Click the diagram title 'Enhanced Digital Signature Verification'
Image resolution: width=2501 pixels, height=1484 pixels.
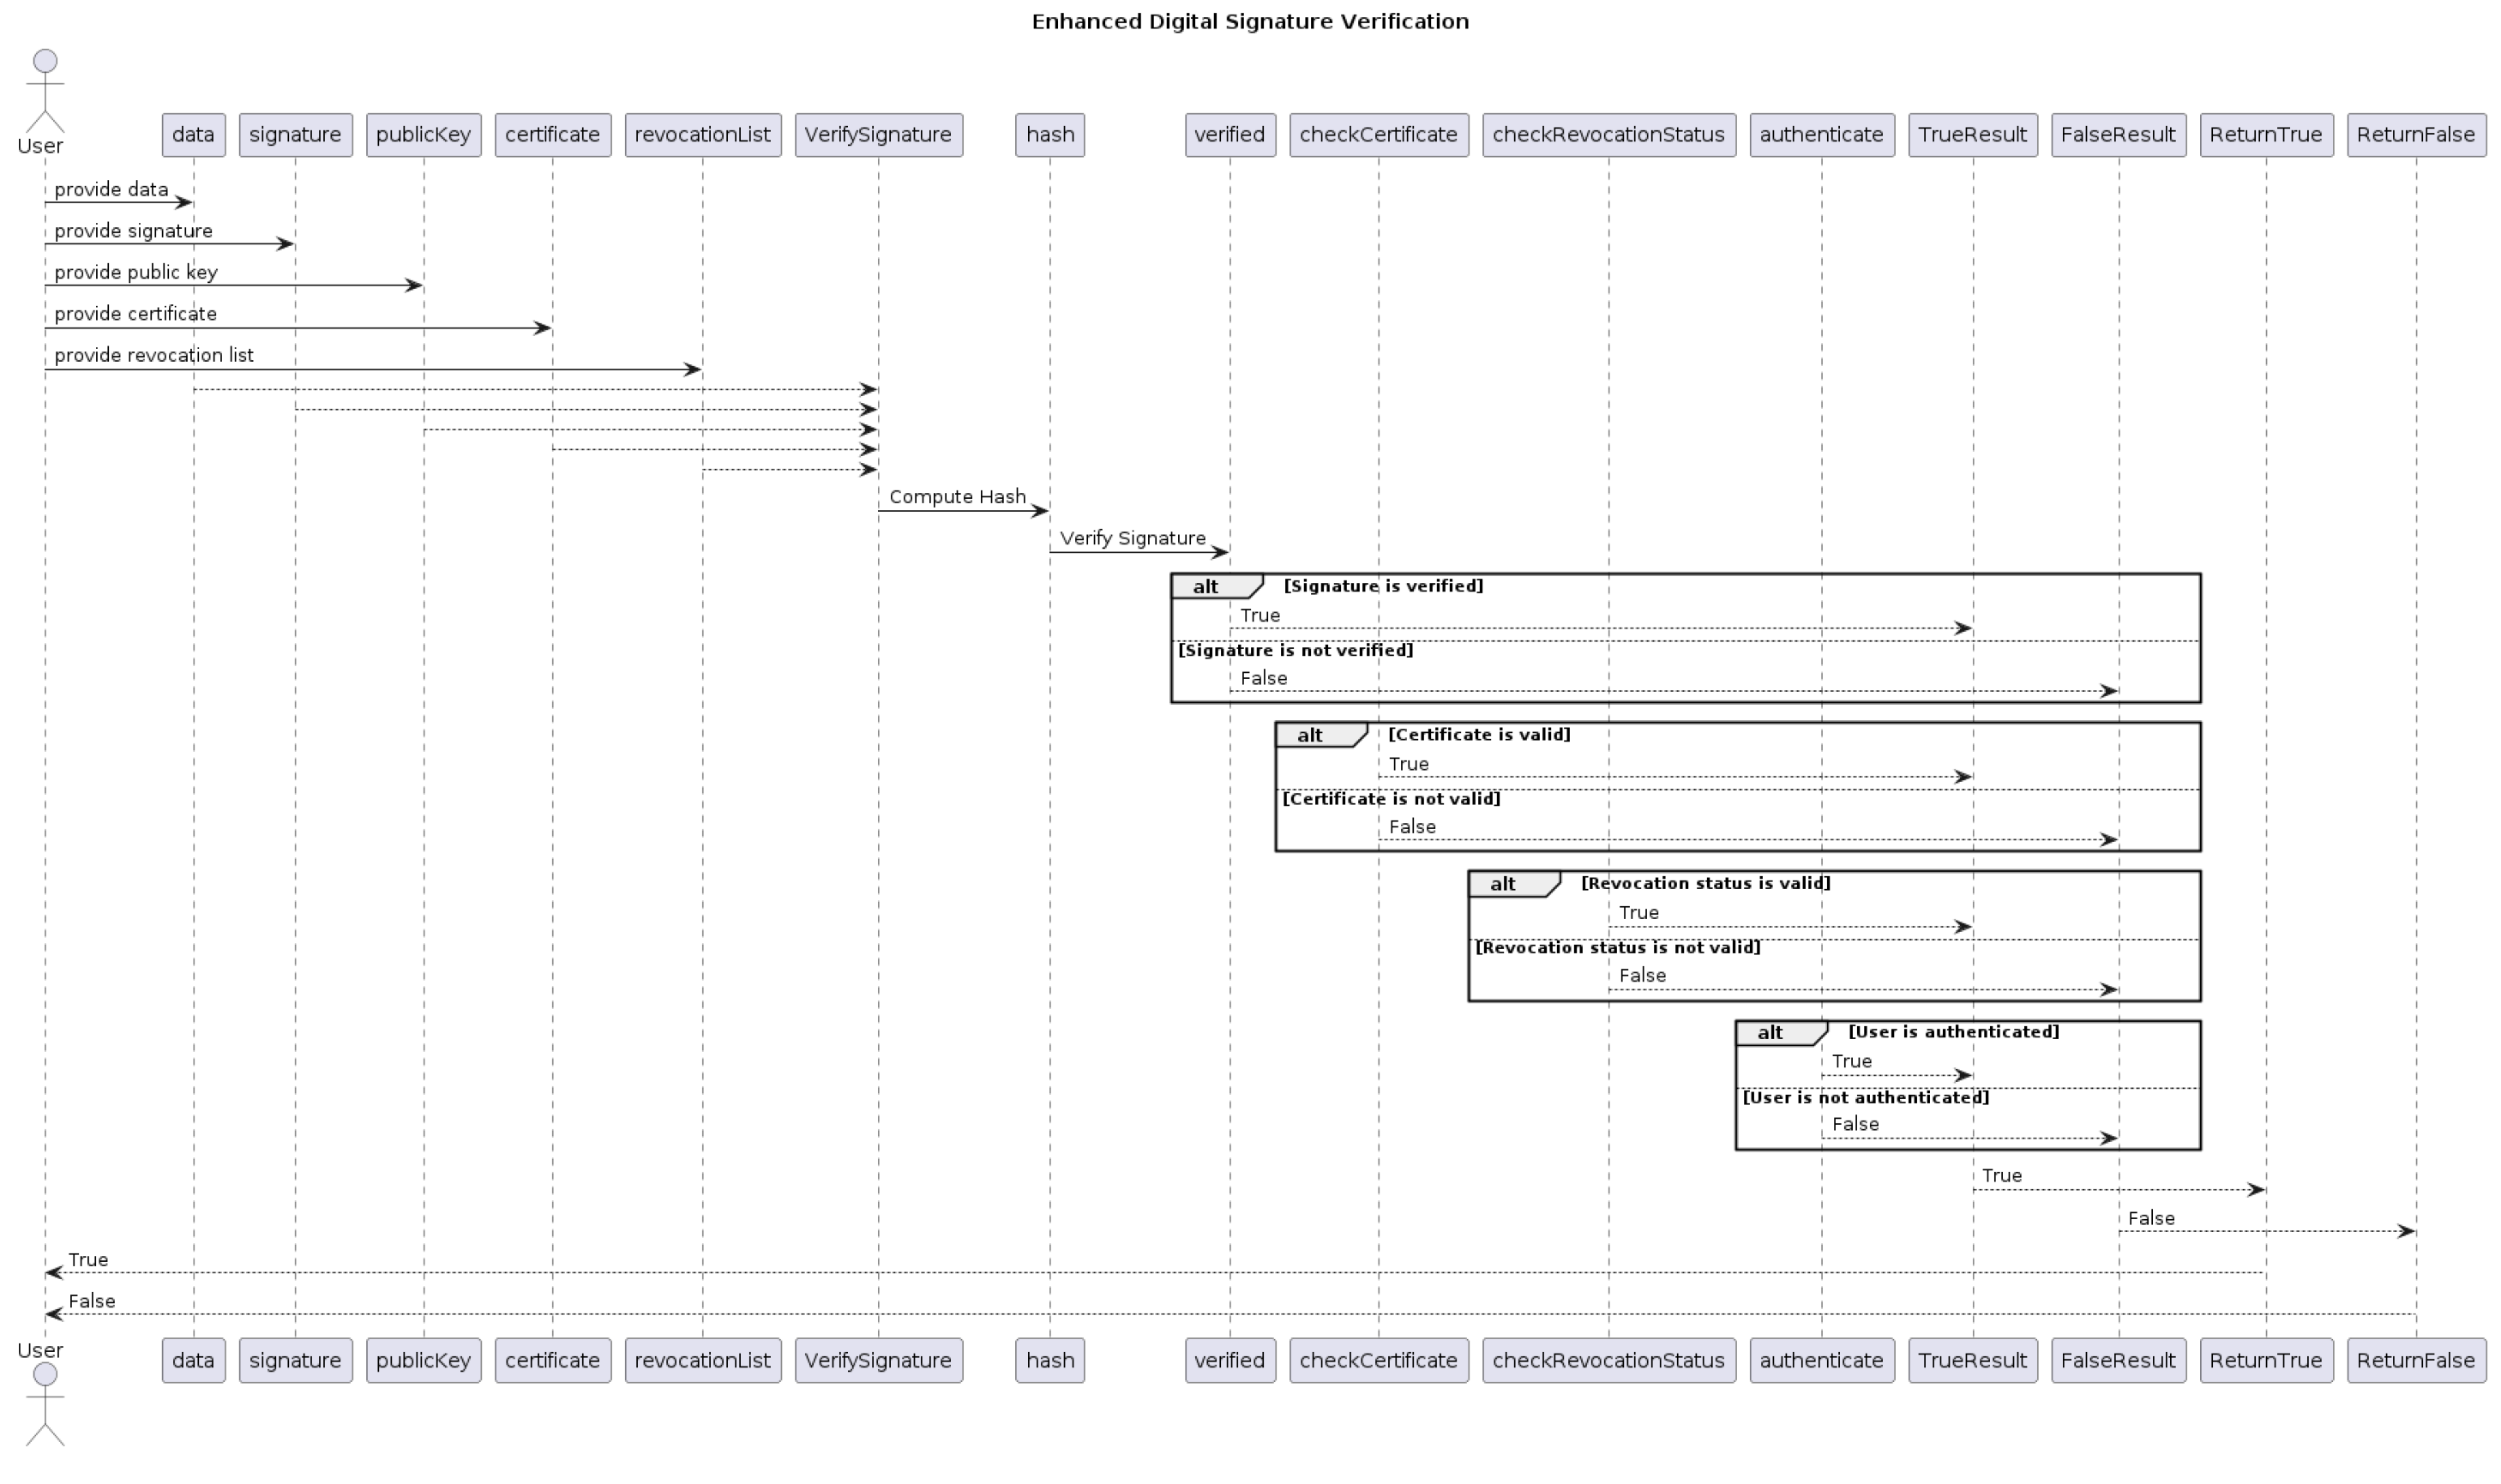coord(1250,21)
